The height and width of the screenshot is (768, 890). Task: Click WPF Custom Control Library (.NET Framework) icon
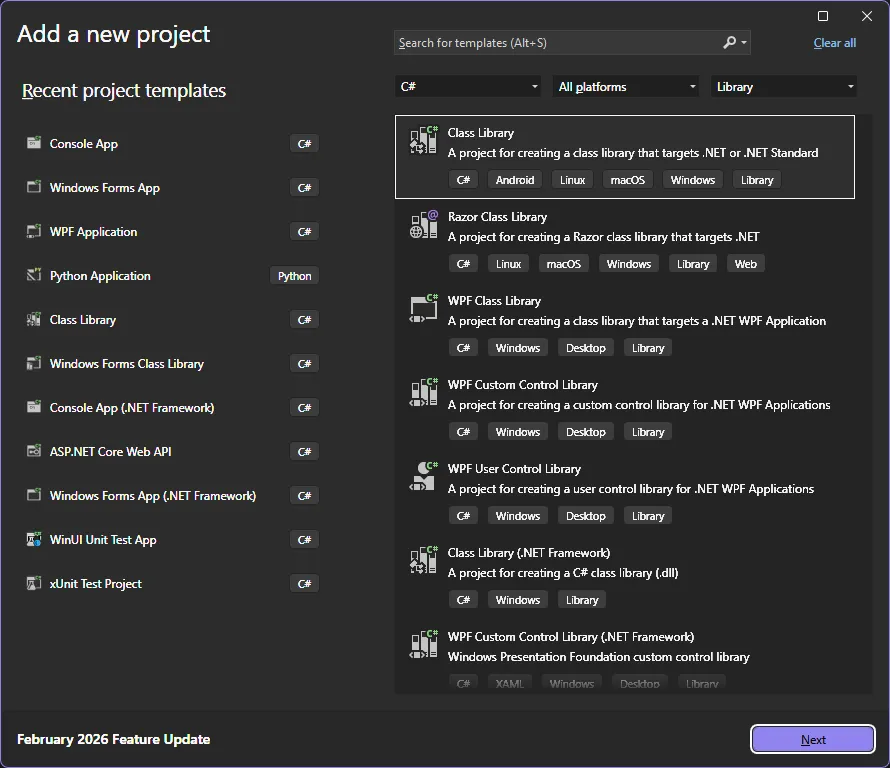point(423,644)
